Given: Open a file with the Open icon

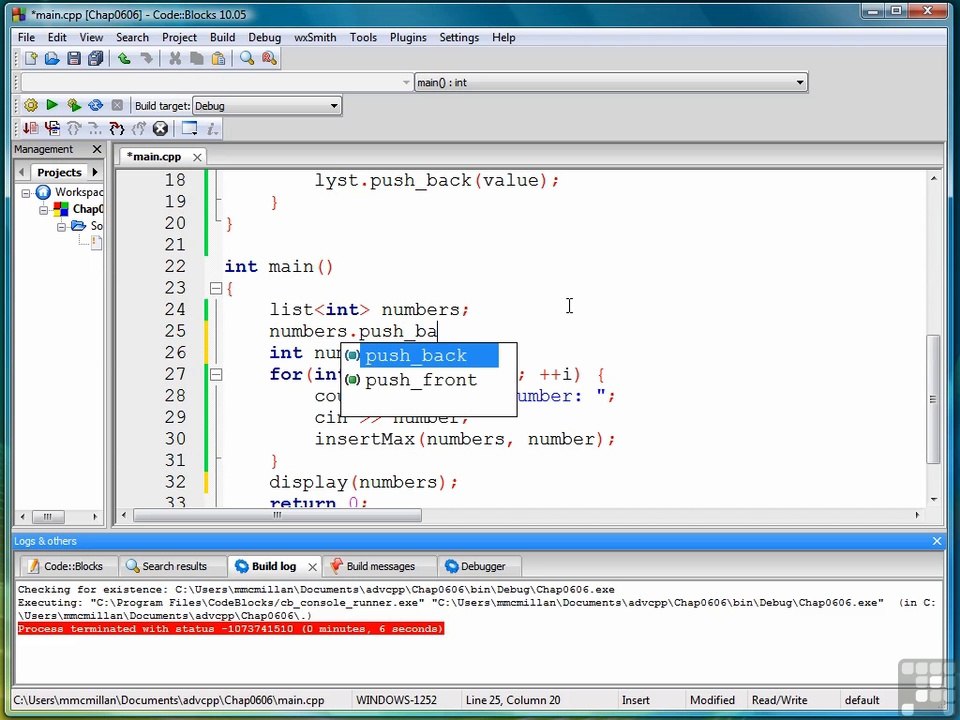Looking at the screenshot, I should 52,58.
